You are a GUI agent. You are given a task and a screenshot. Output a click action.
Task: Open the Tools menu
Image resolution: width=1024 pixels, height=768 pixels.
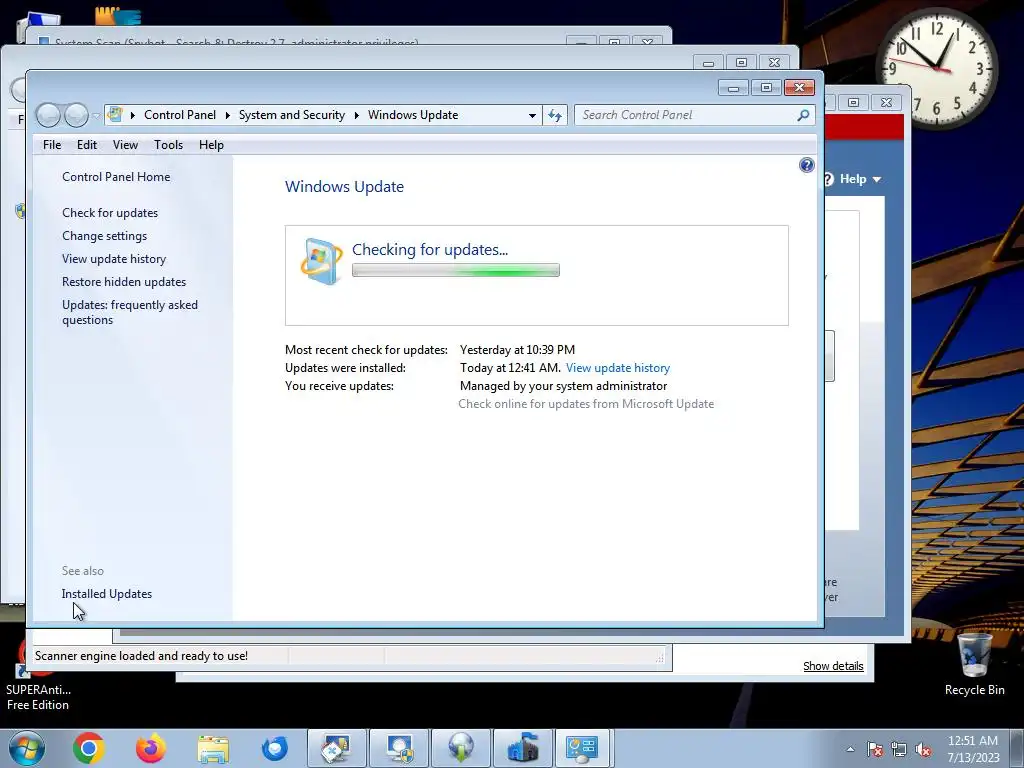click(168, 145)
